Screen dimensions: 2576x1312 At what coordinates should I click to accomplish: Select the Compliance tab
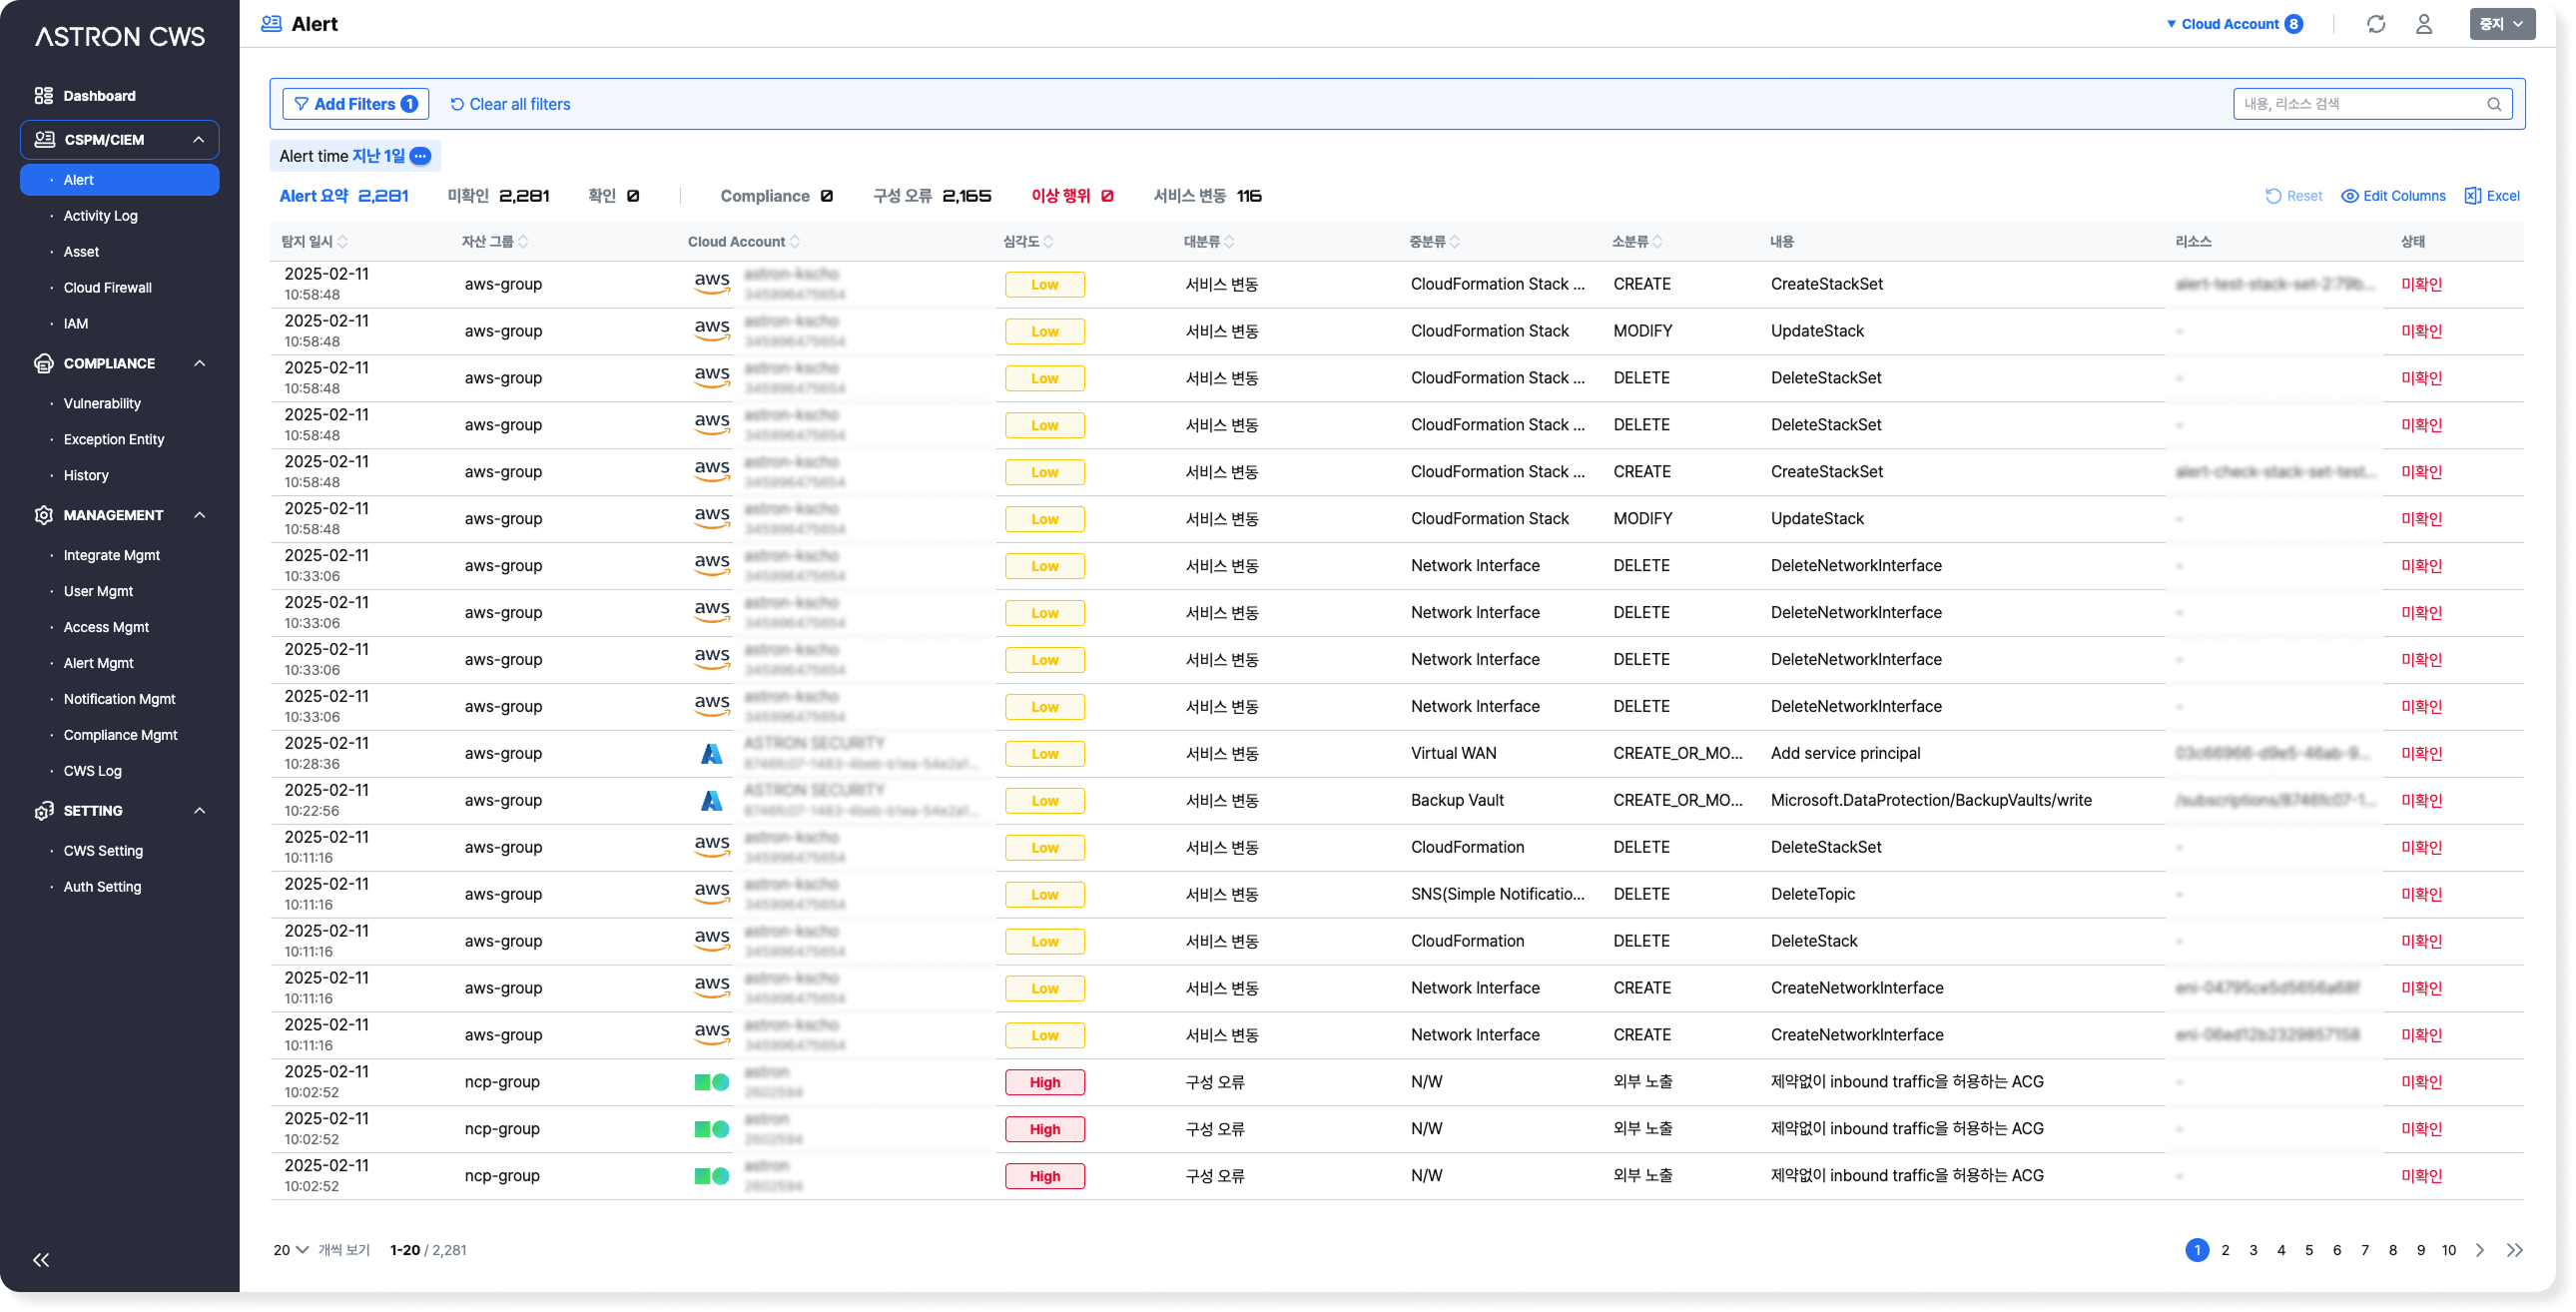[776, 196]
